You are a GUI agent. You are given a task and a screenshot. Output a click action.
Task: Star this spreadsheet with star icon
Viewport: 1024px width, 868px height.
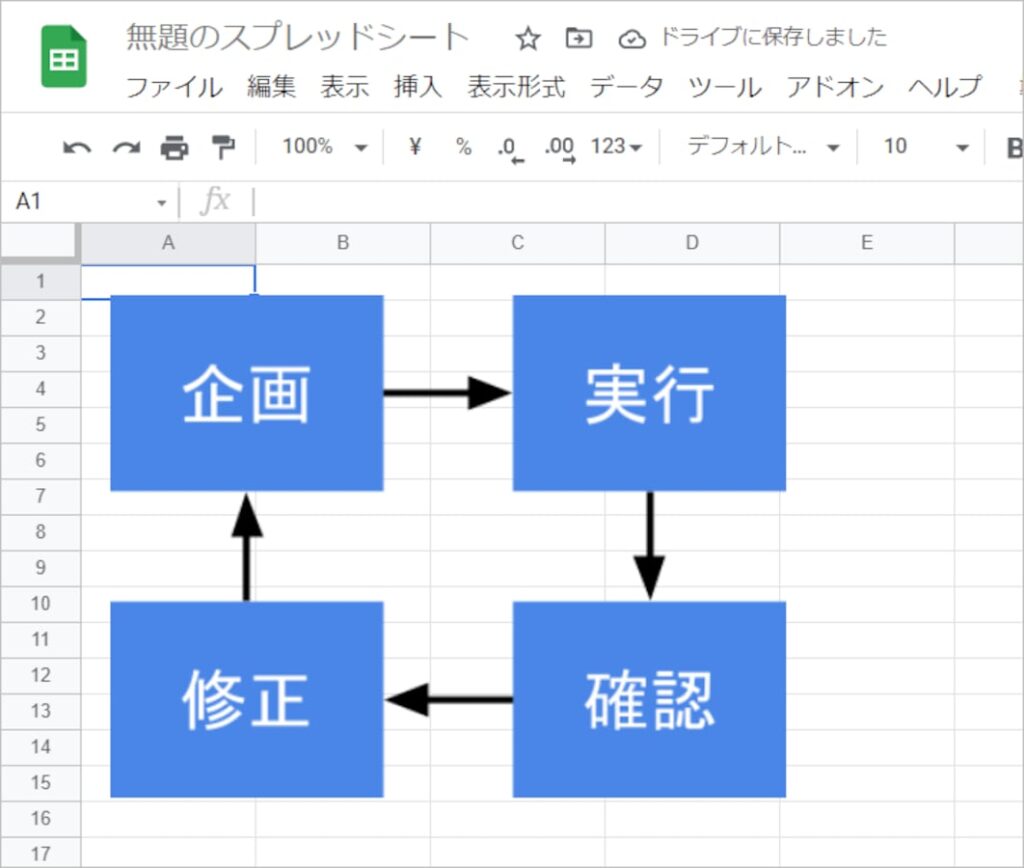click(528, 39)
